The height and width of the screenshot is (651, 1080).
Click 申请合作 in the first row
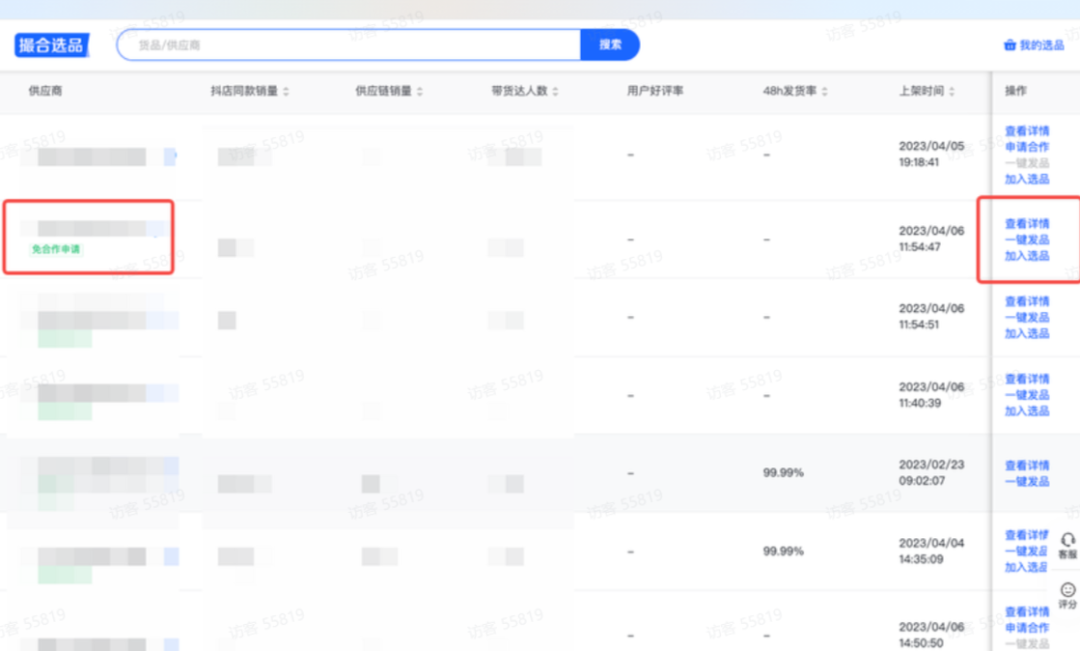(x=1027, y=147)
